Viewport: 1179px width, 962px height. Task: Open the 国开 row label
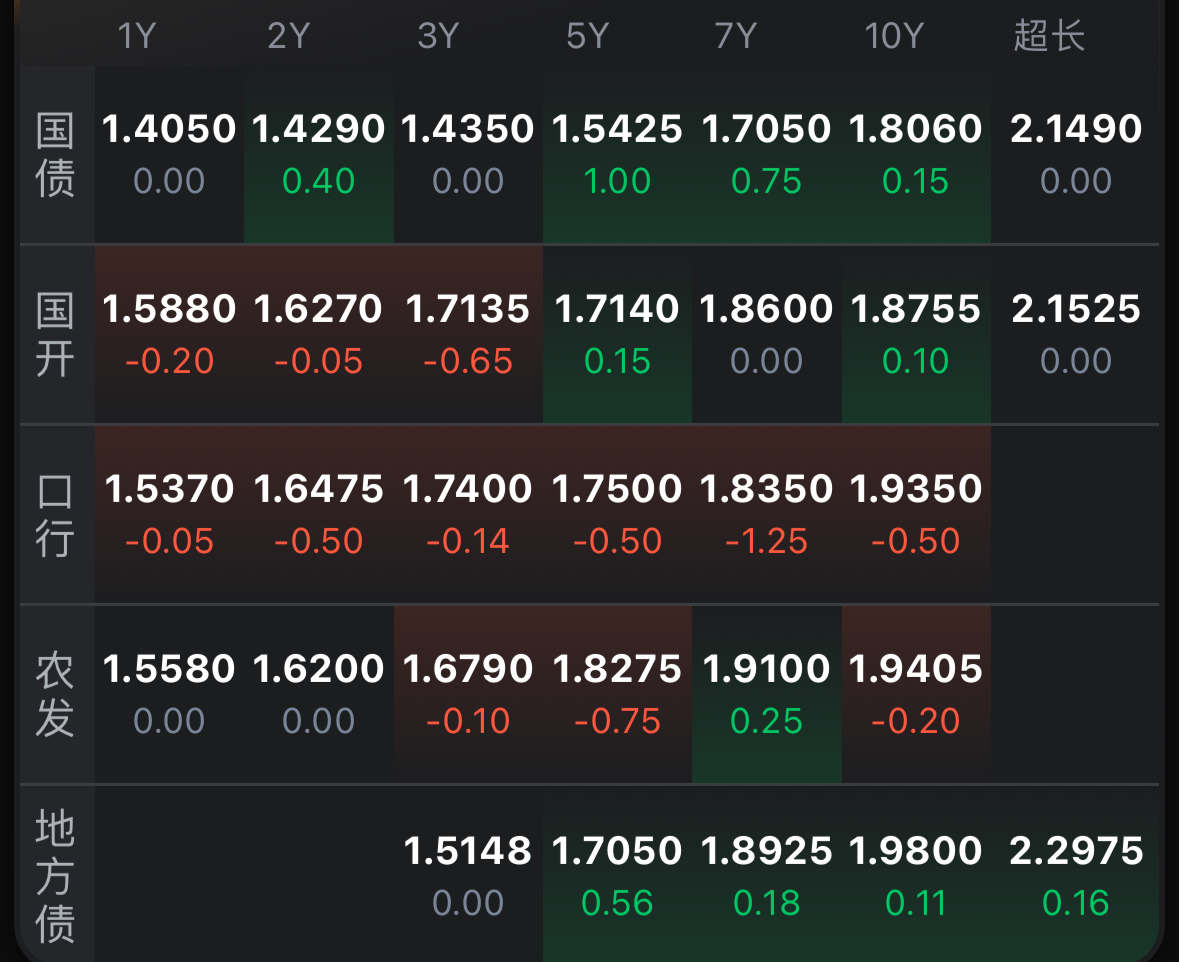coord(56,335)
